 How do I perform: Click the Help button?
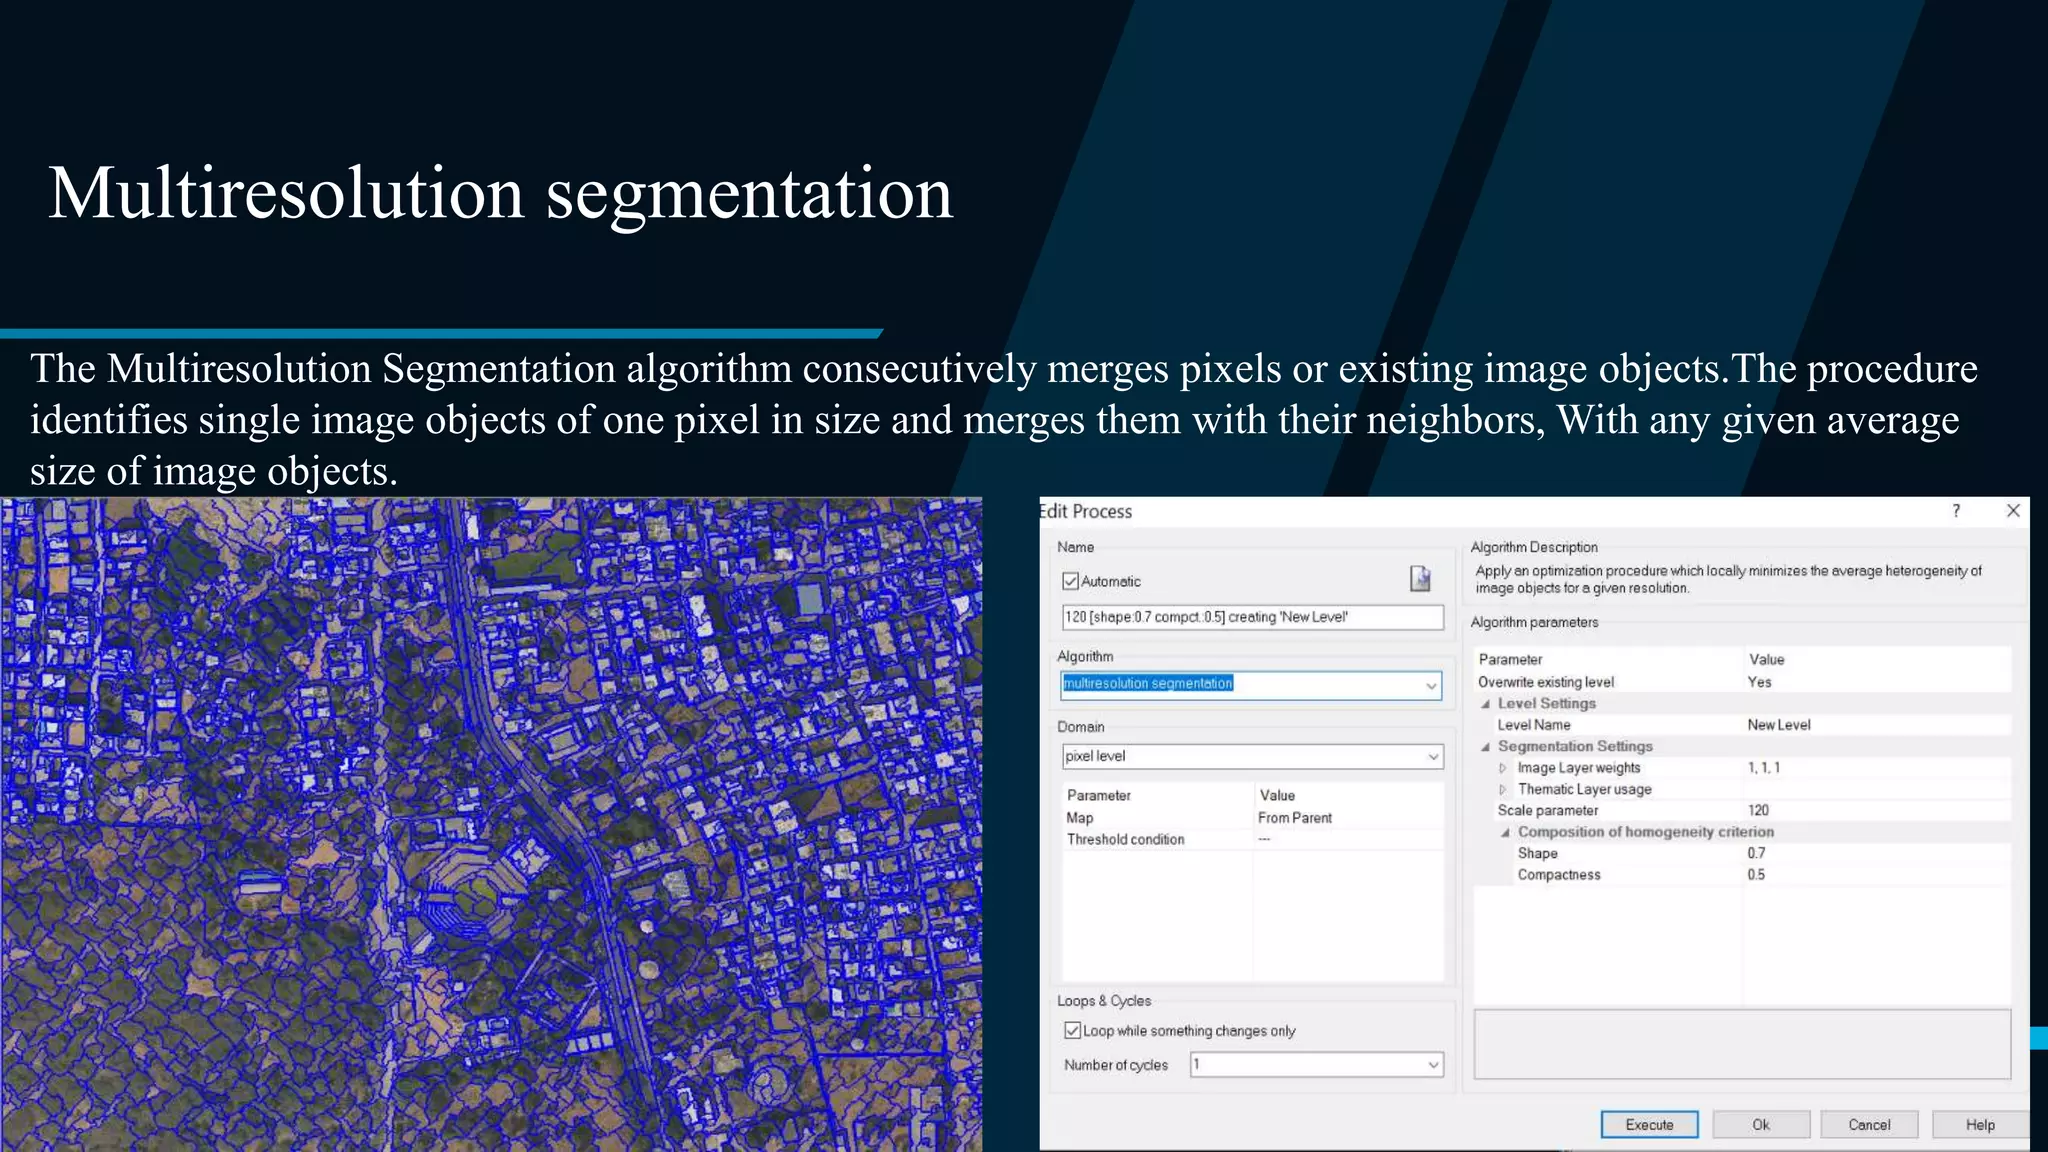point(1980,1124)
